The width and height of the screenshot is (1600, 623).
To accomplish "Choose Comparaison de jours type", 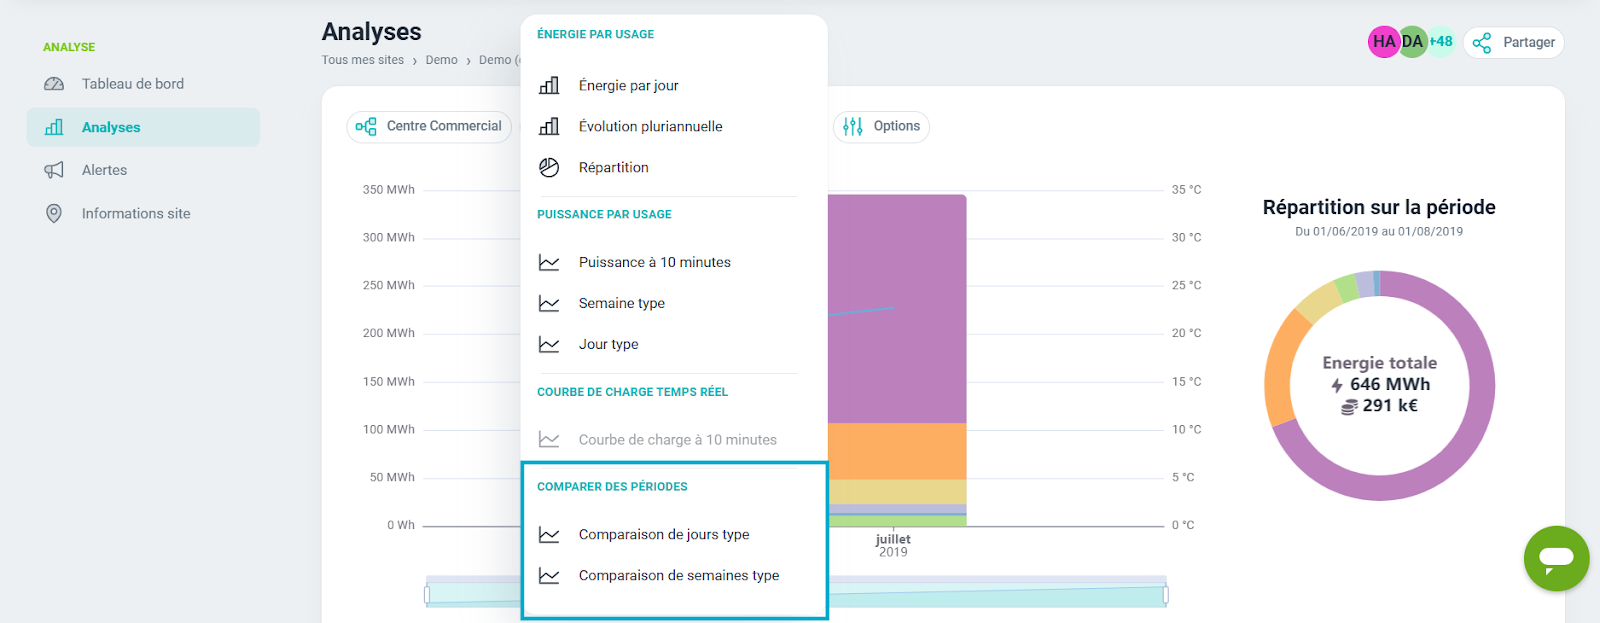I will (663, 534).
